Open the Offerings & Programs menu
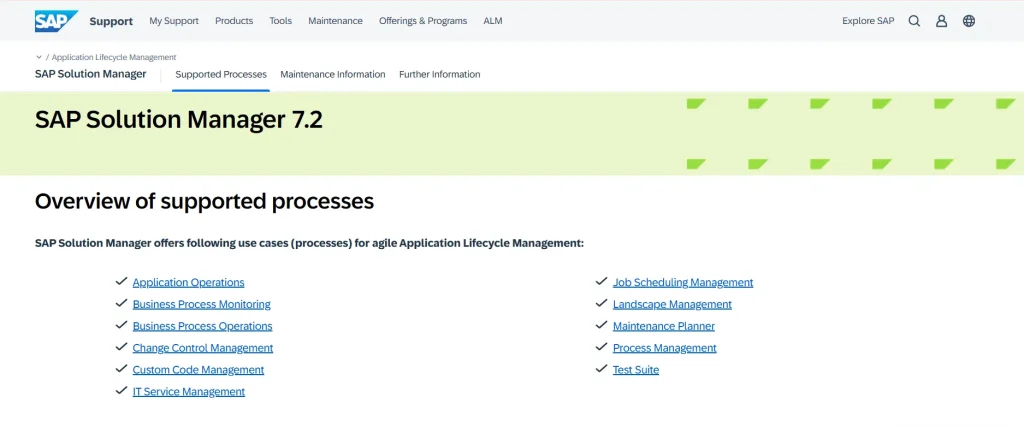The height and width of the screenshot is (427, 1024). (x=423, y=21)
